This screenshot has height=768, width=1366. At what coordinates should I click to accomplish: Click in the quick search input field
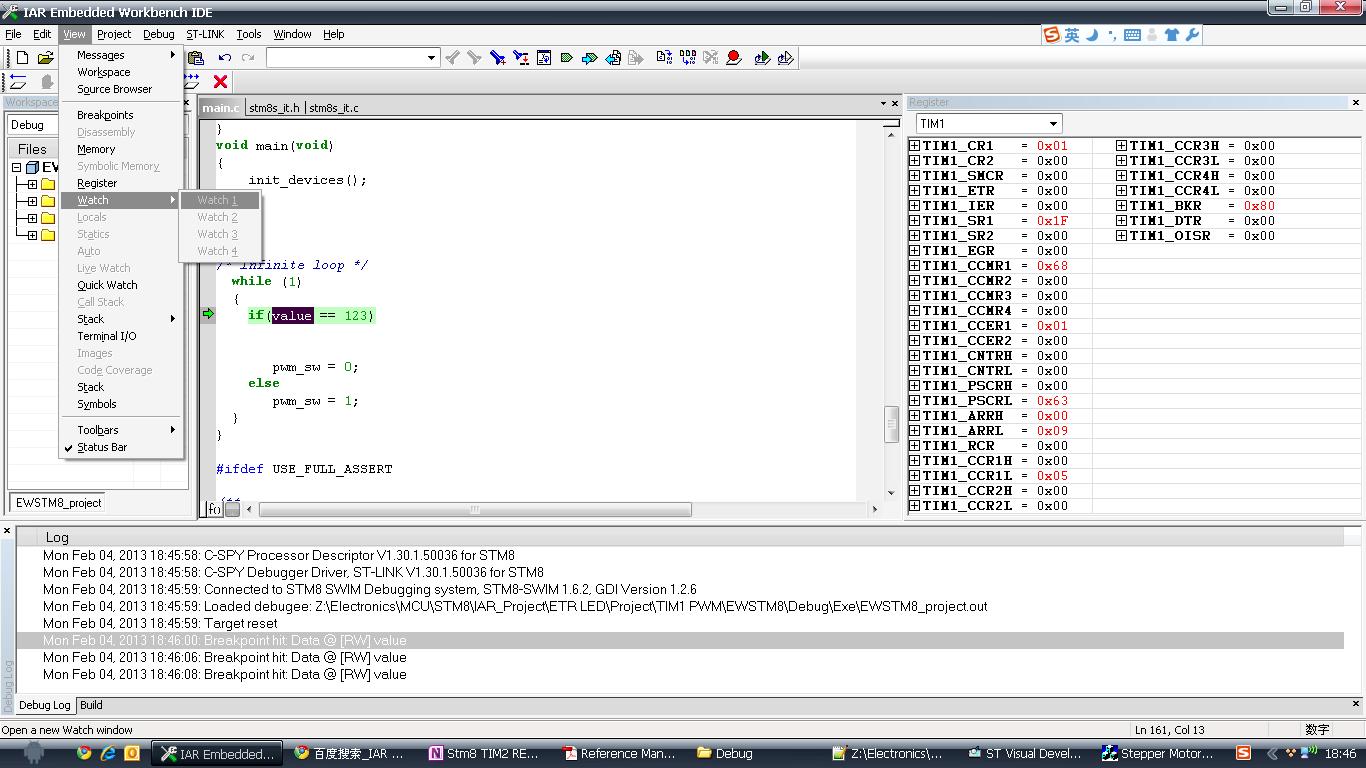[345, 58]
